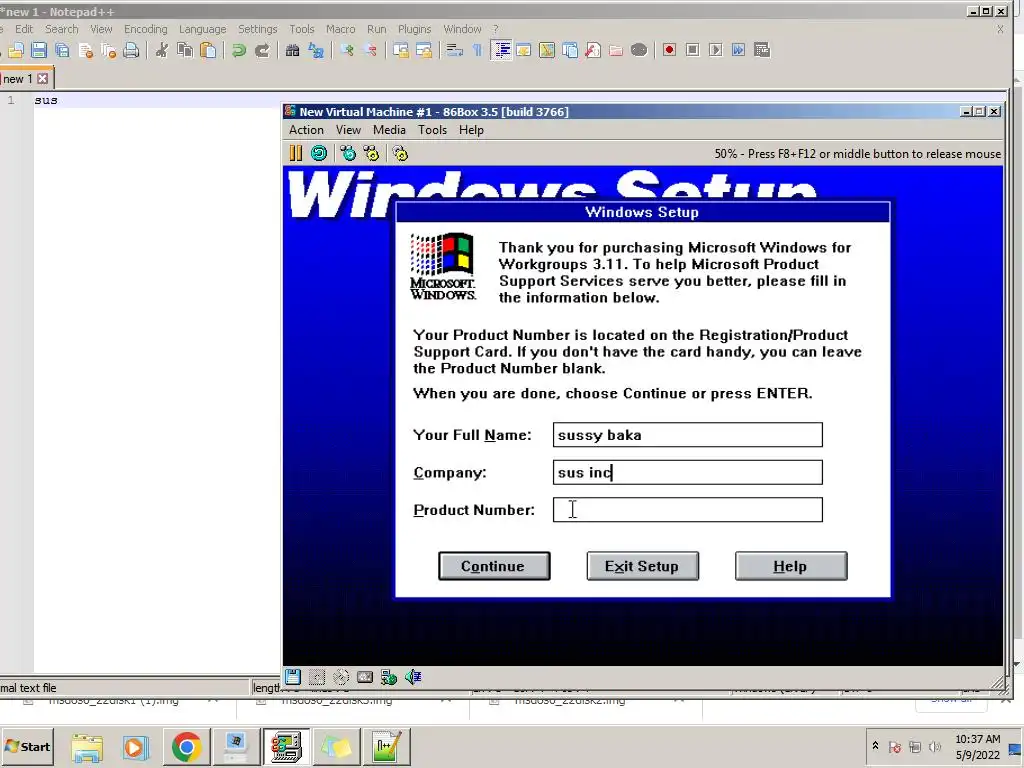Click the network status icon in 86Box
Viewport: 1024px width, 768px height.
[x=389, y=677]
